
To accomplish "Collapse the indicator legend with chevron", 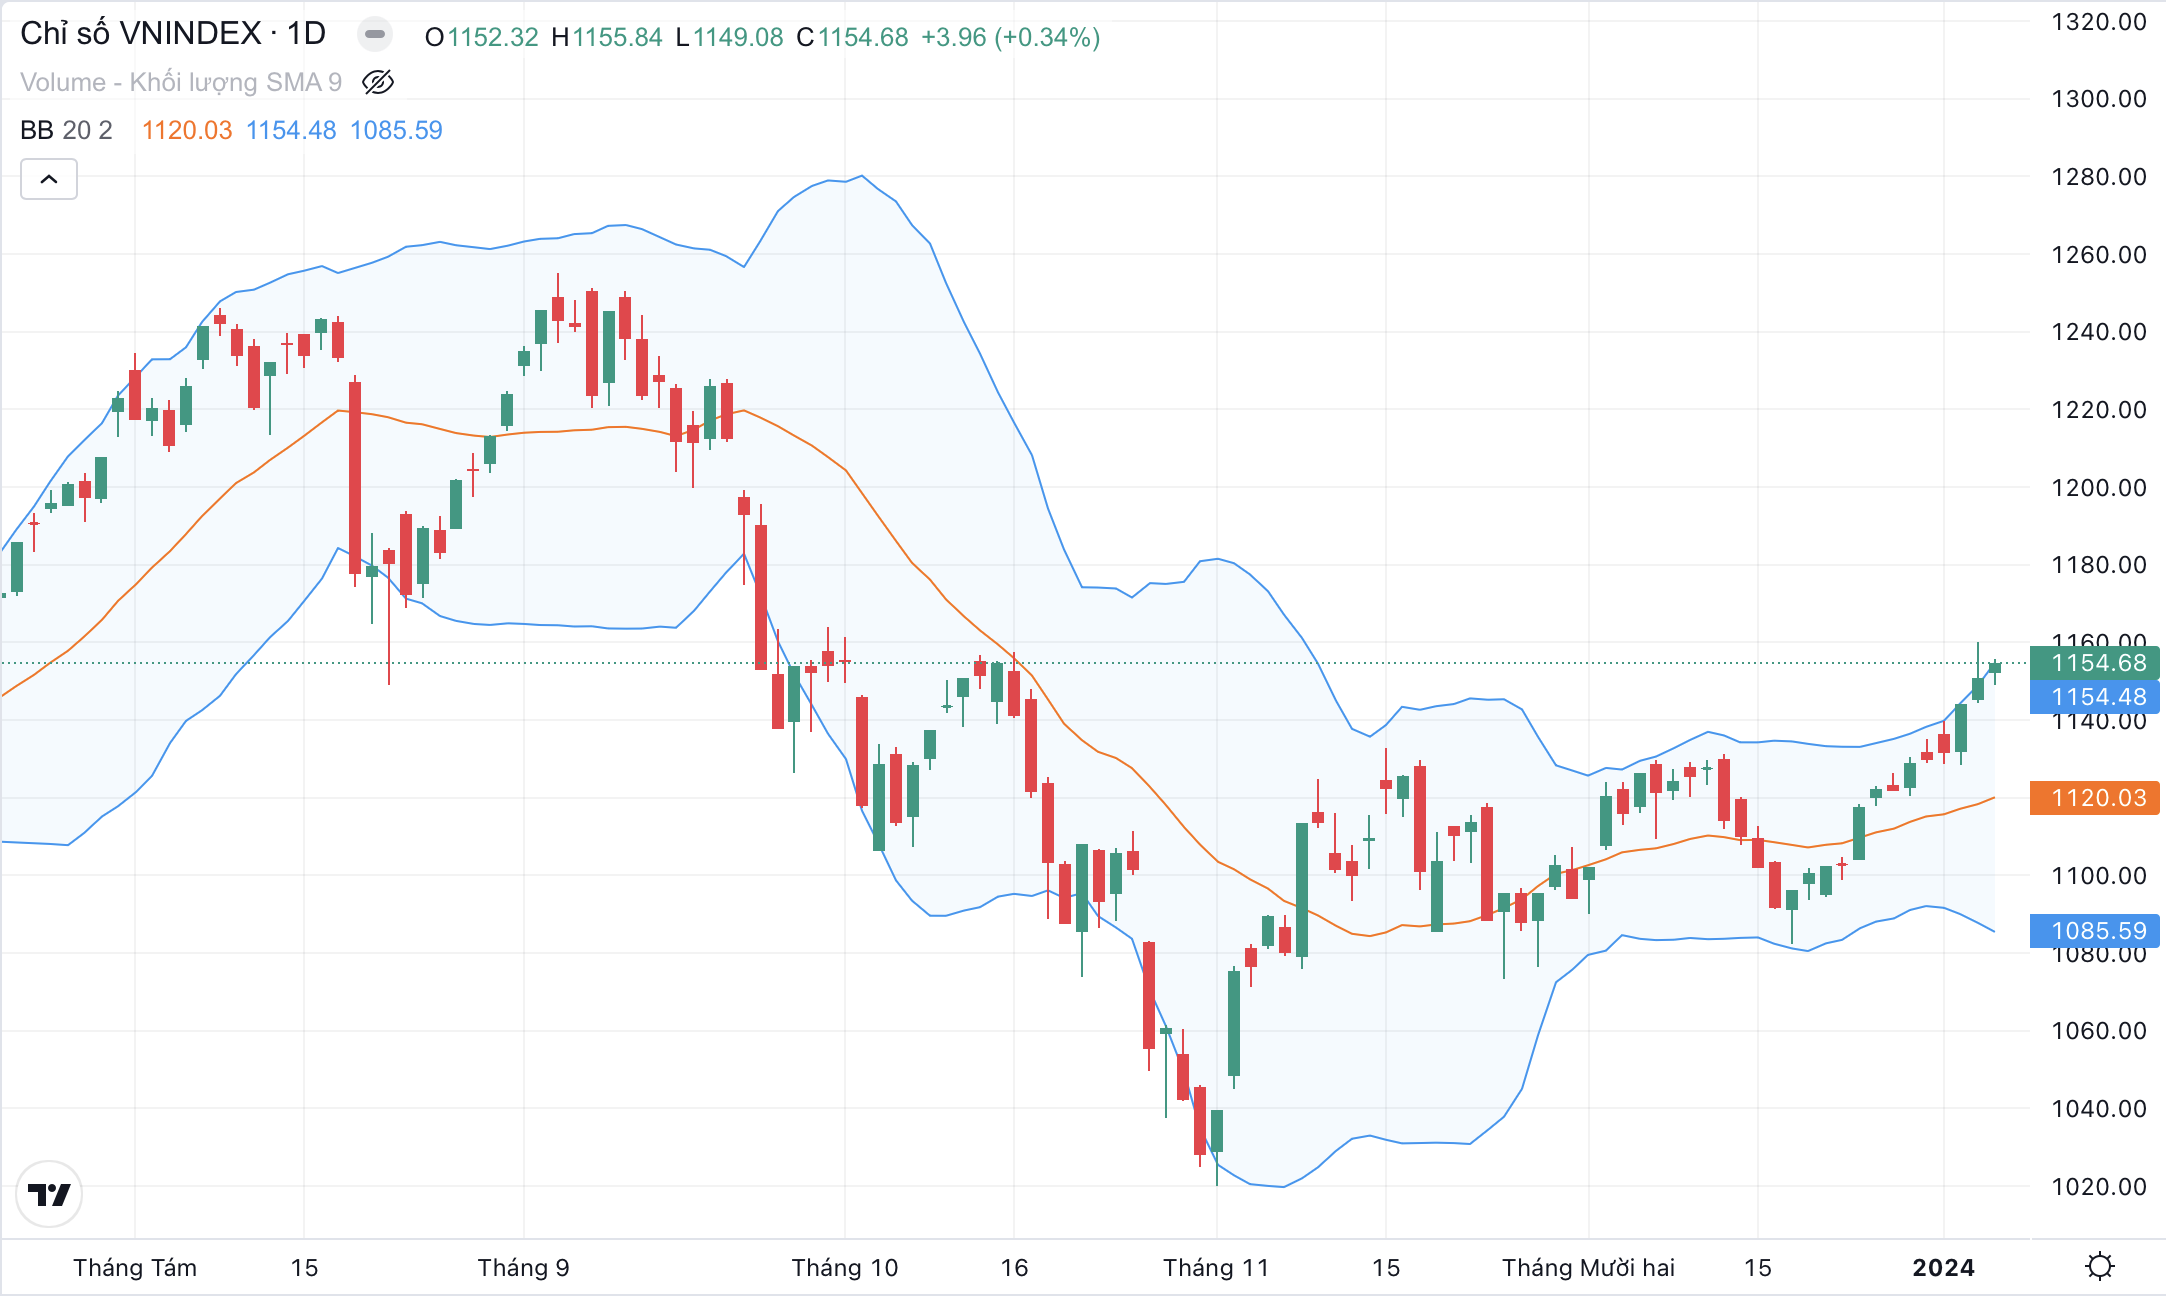I will [x=49, y=180].
